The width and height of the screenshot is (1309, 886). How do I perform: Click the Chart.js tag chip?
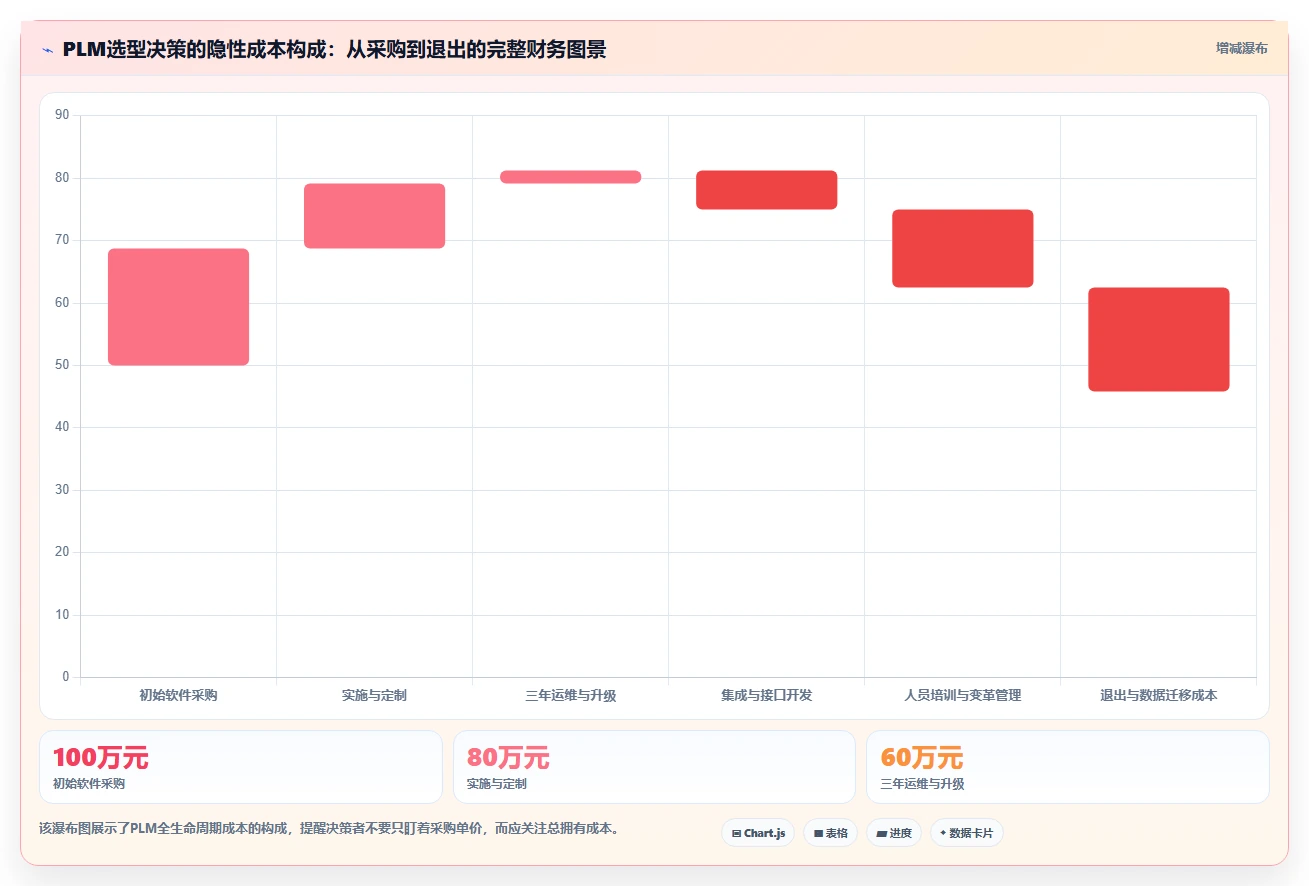tap(758, 833)
